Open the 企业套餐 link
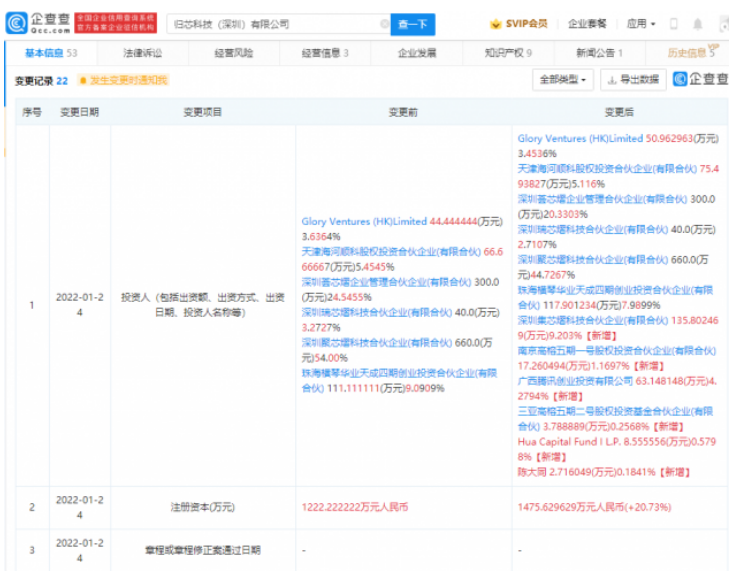The height and width of the screenshot is (571, 734). click(587, 24)
